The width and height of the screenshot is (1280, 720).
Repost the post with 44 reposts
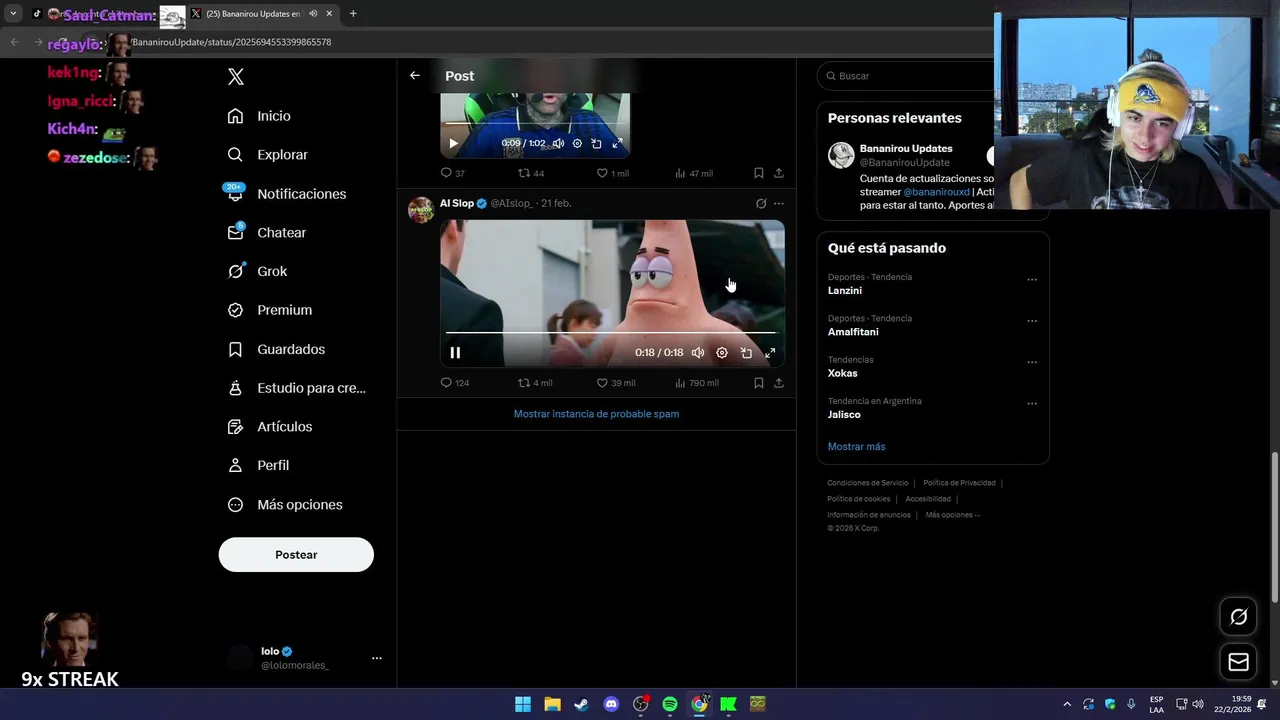pos(531,173)
